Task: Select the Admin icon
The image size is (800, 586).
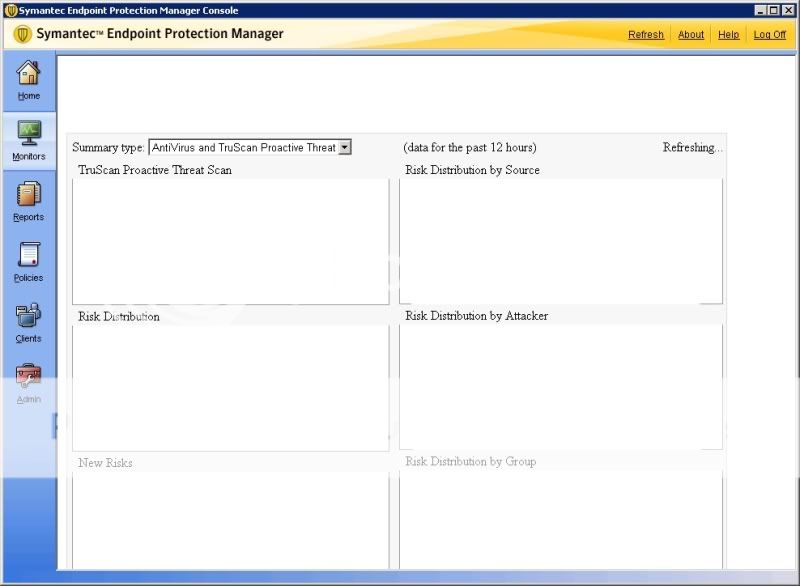Action: (29, 384)
